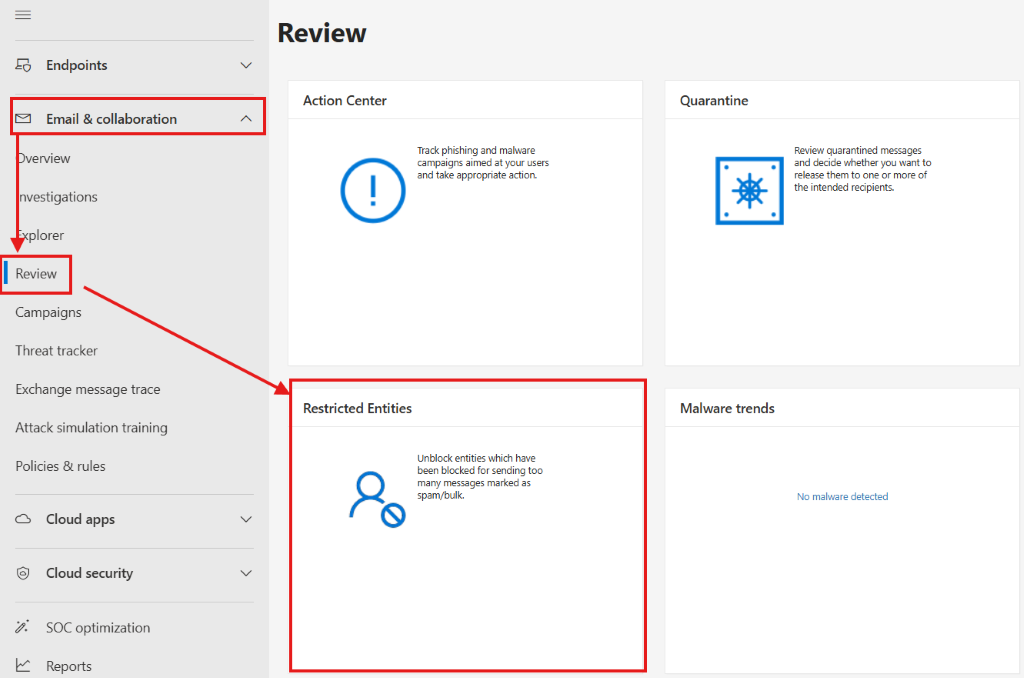Click the Reports chart icon

click(23, 666)
